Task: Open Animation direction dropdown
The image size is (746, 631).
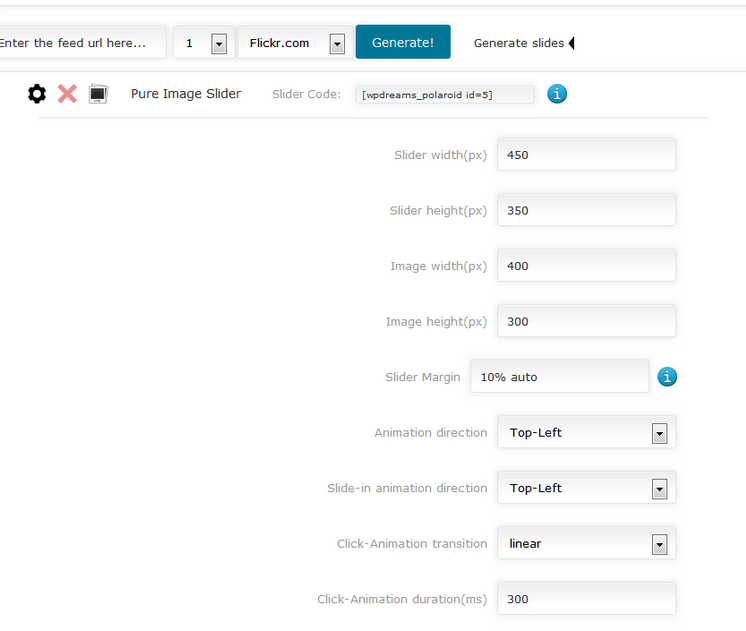Action: (x=586, y=432)
